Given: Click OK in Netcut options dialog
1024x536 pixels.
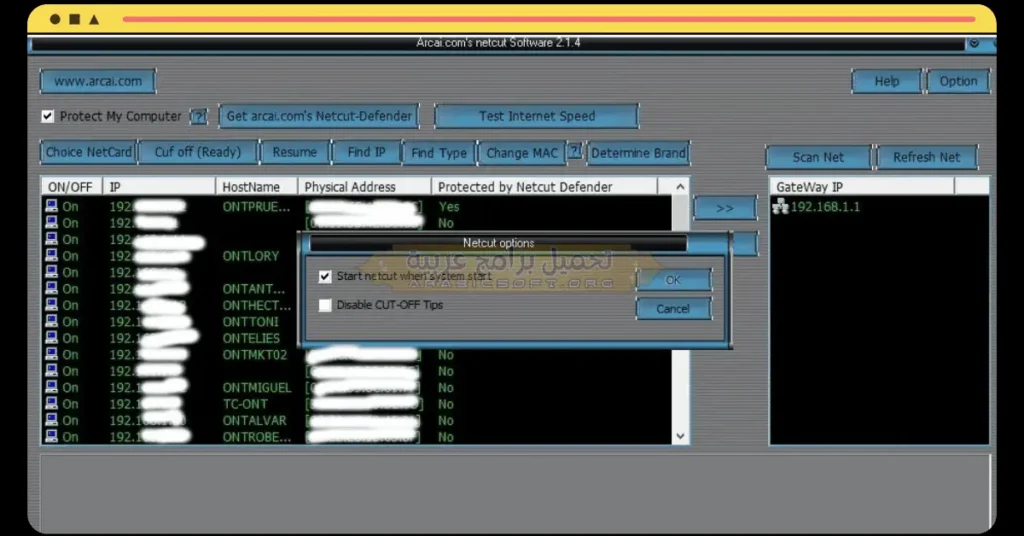Looking at the screenshot, I should click(673, 280).
